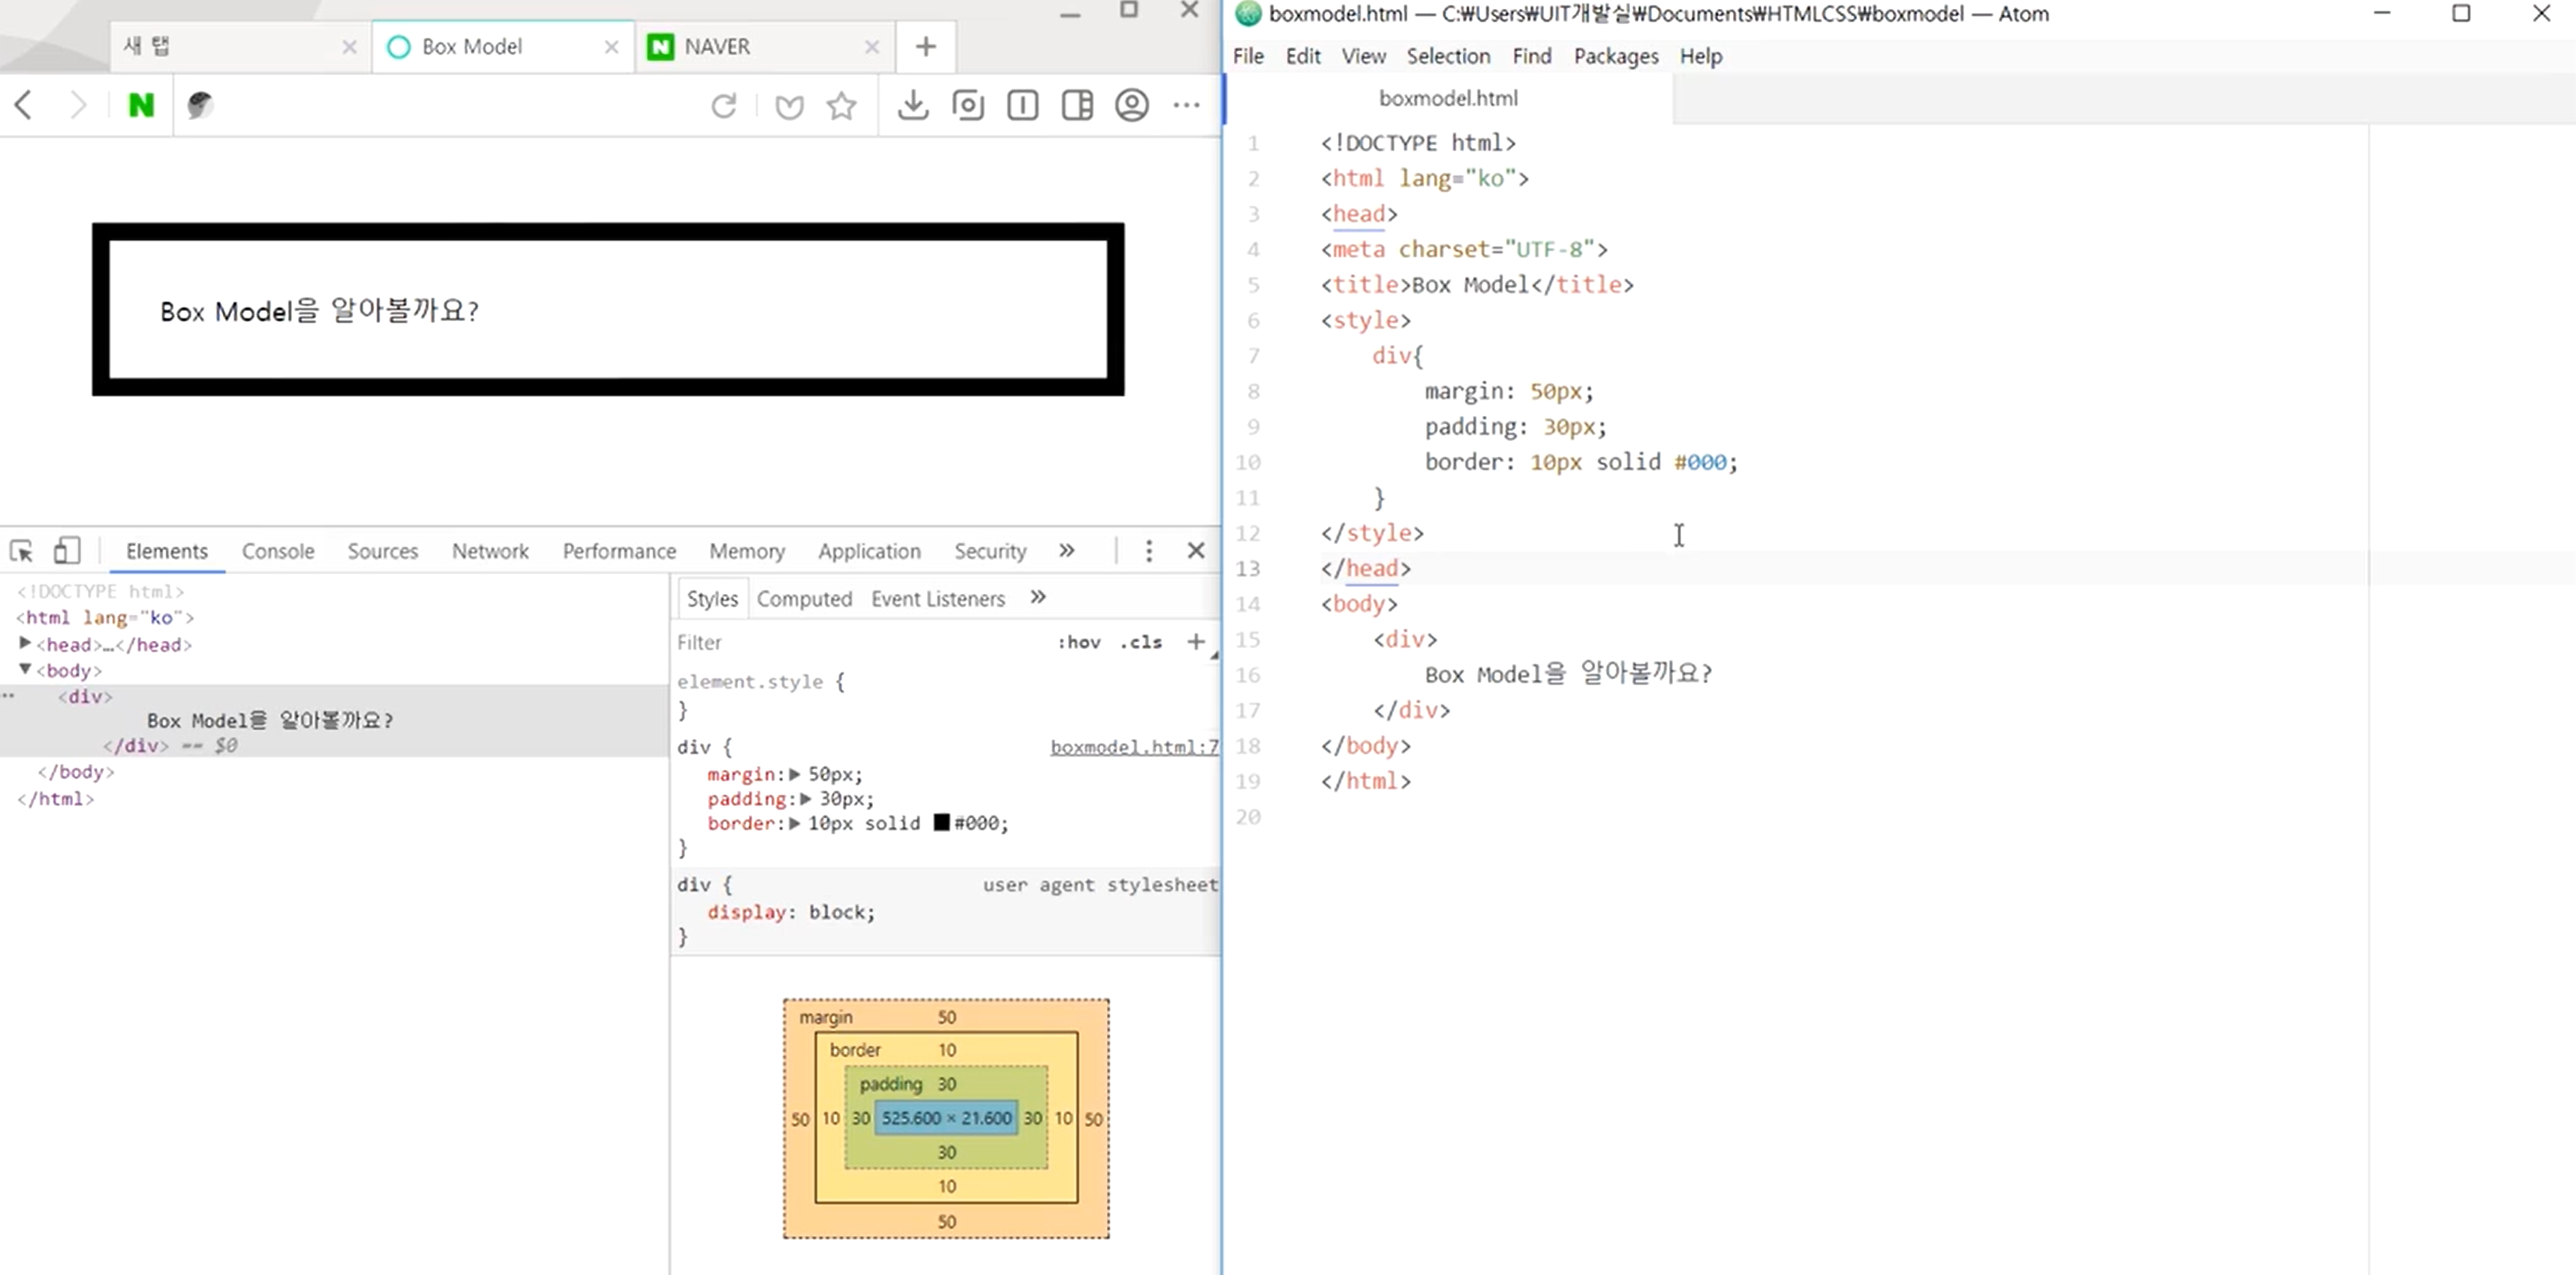Expand the margin shorthand property triangle
This screenshot has width=2576, height=1275.
[795, 774]
